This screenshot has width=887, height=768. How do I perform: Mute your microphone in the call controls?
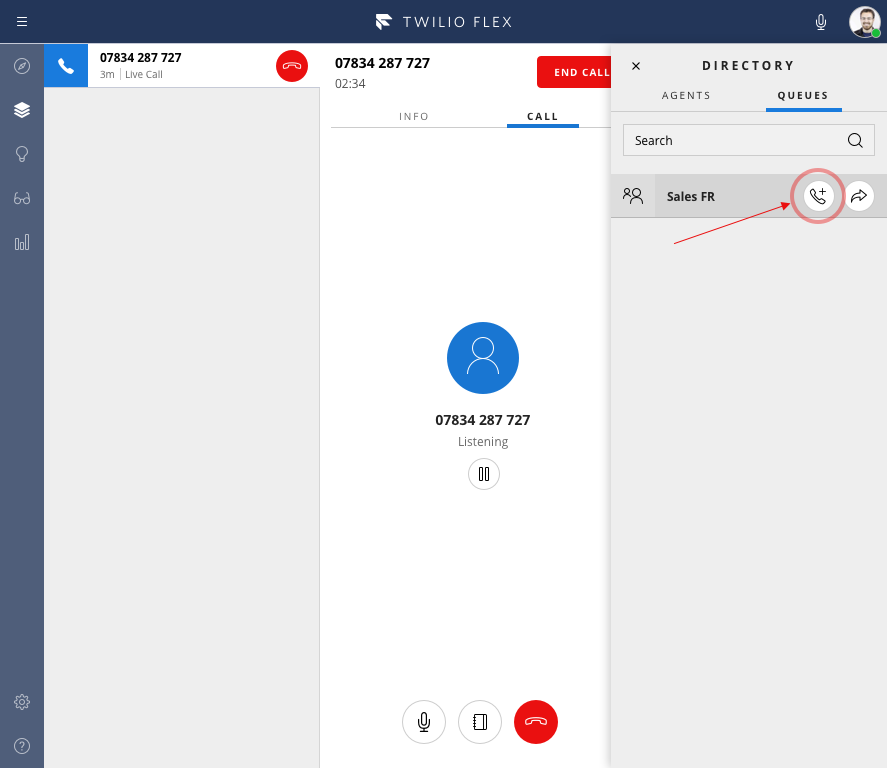[x=423, y=721]
